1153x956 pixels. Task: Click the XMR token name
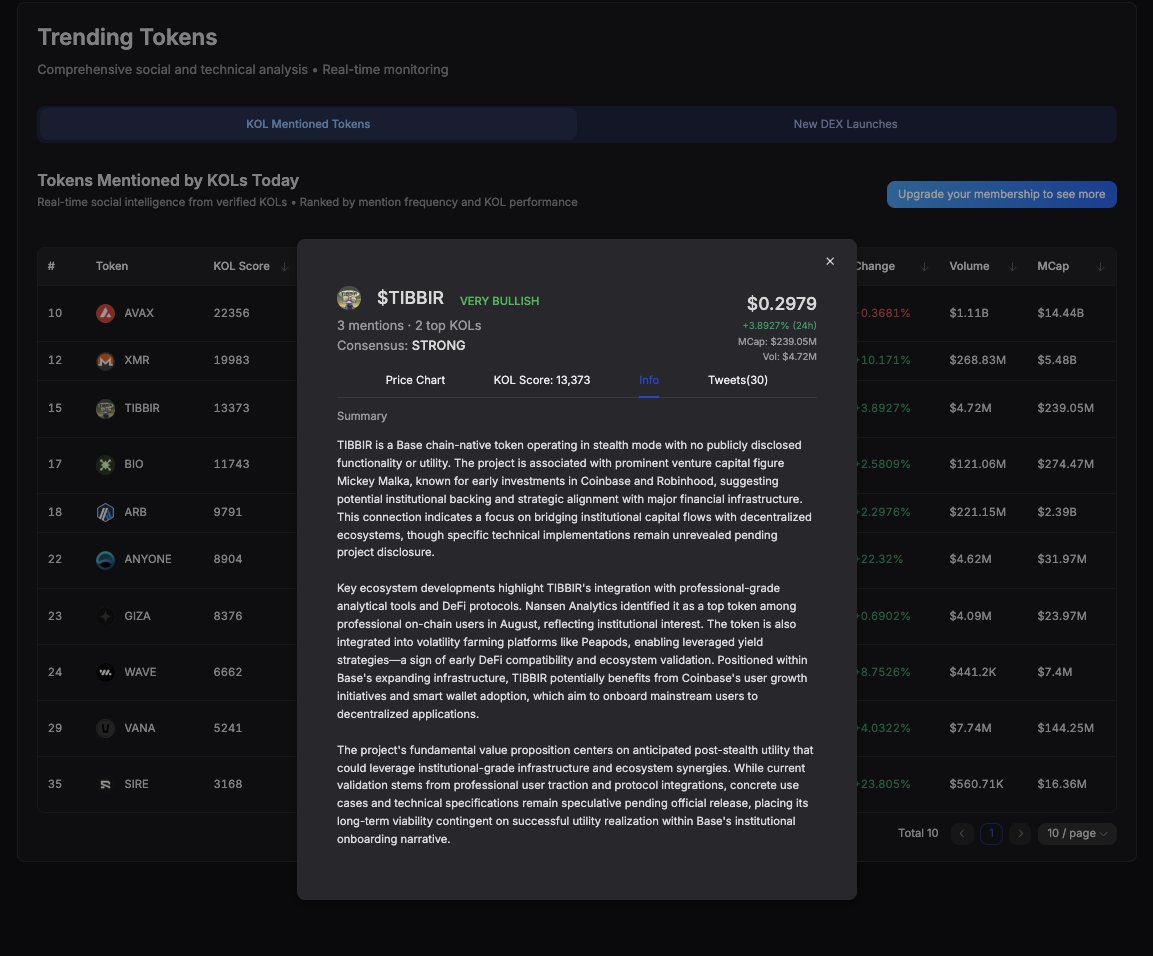[x=137, y=360]
